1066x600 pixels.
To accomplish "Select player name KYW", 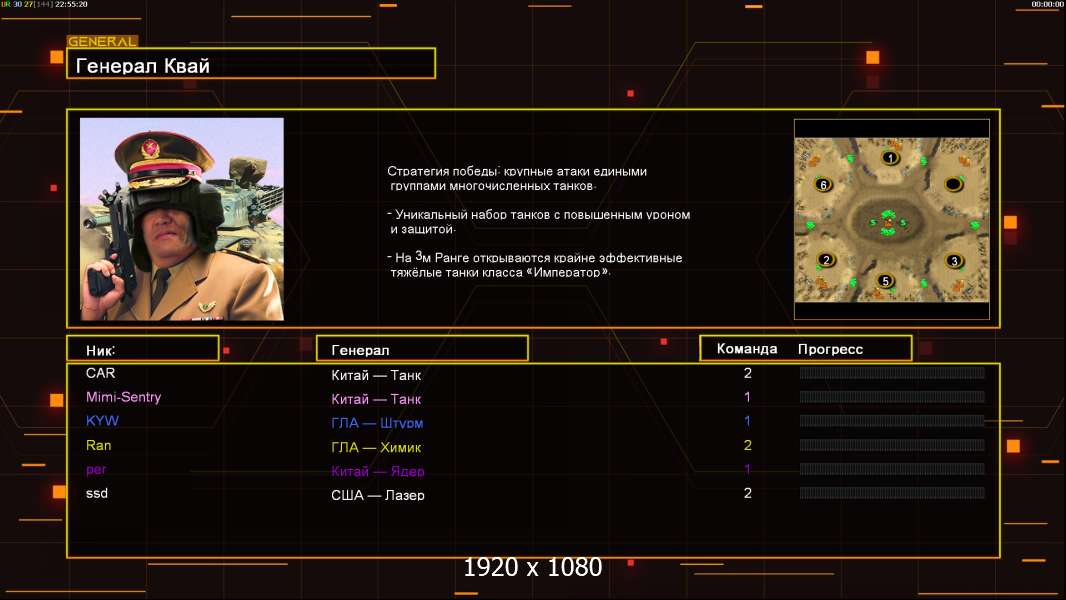I will coord(102,421).
